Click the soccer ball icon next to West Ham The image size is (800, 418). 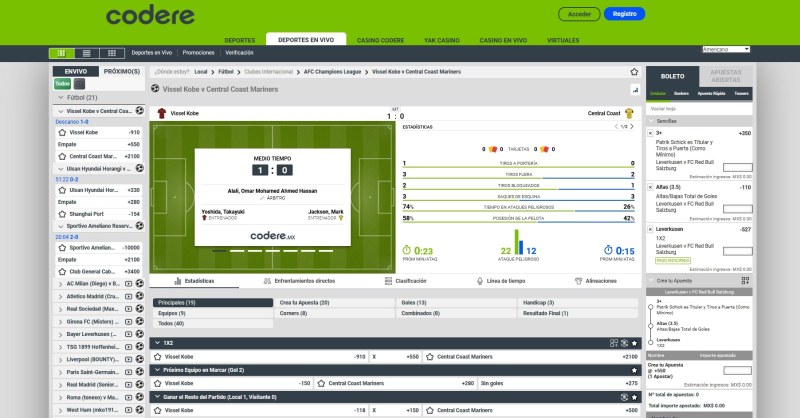point(139,409)
